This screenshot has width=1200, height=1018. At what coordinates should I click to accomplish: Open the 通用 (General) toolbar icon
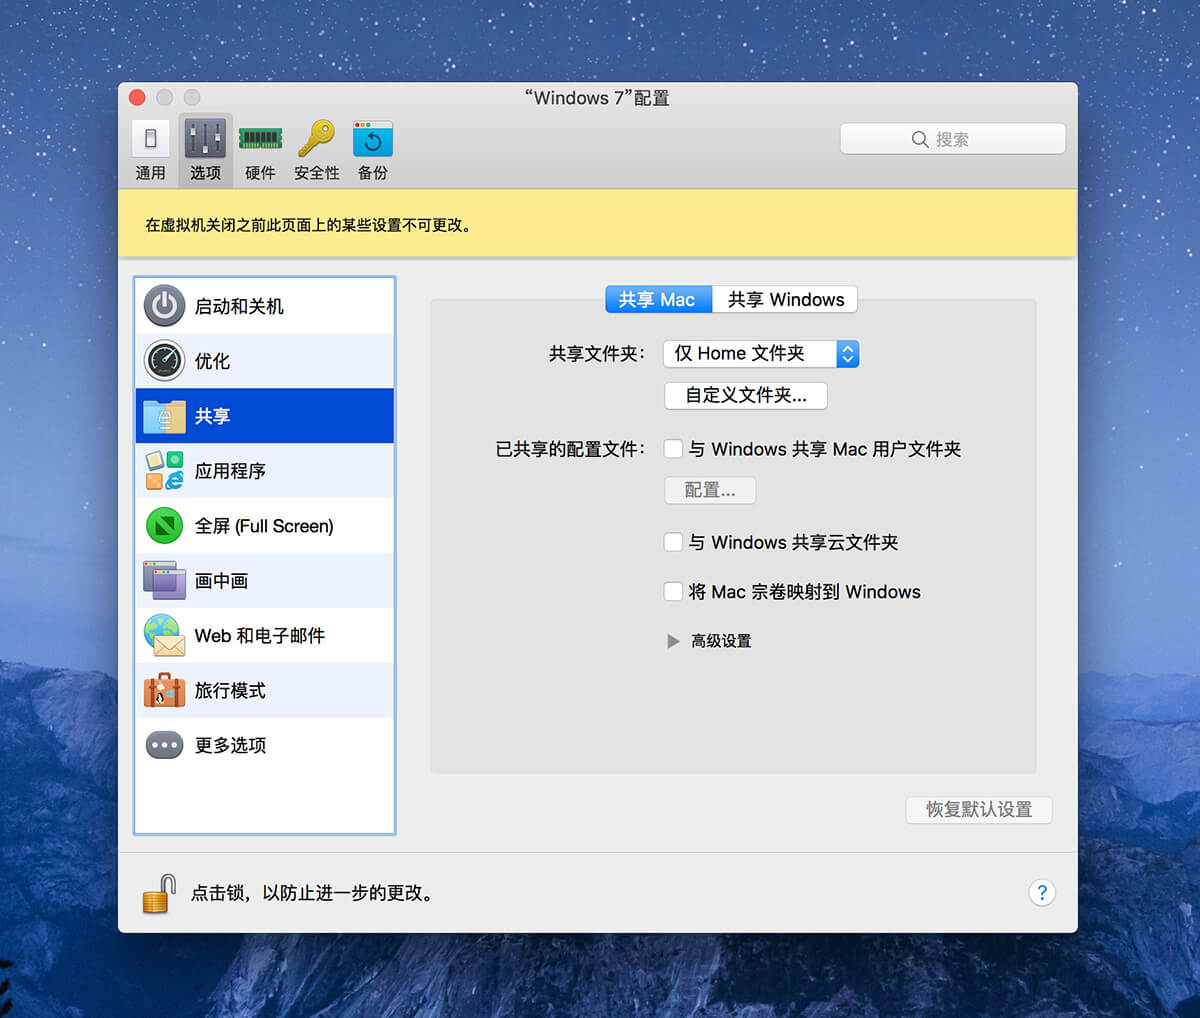(x=150, y=139)
